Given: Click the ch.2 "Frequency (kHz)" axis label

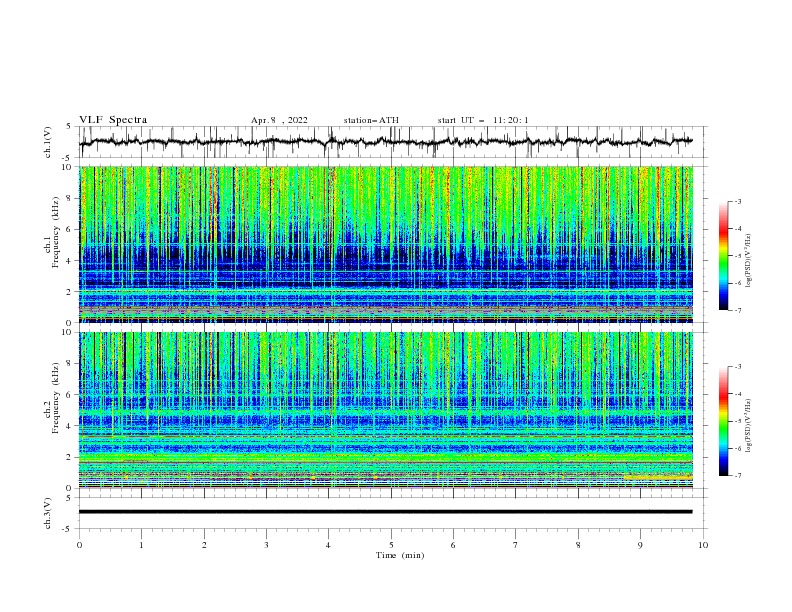Looking at the screenshot, I should [x=55, y=396].
